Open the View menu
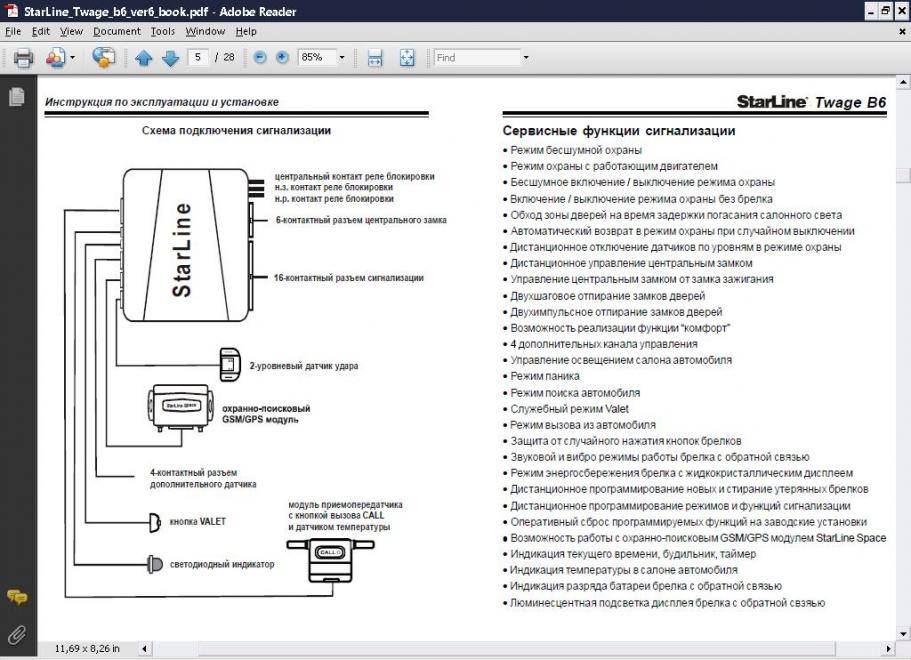911x660 pixels. point(71,31)
